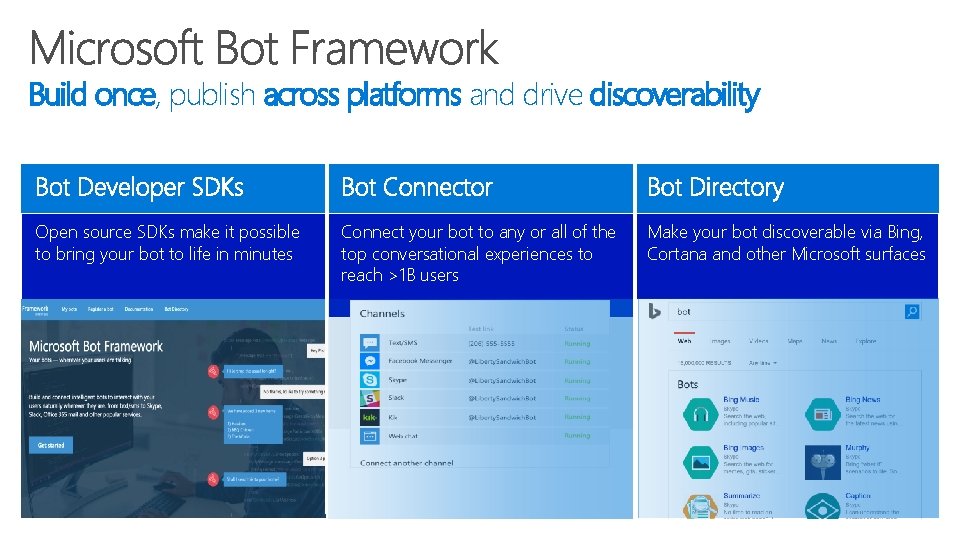Open the Bing Images bot link
The image size is (960, 540).
click(743, 448)
